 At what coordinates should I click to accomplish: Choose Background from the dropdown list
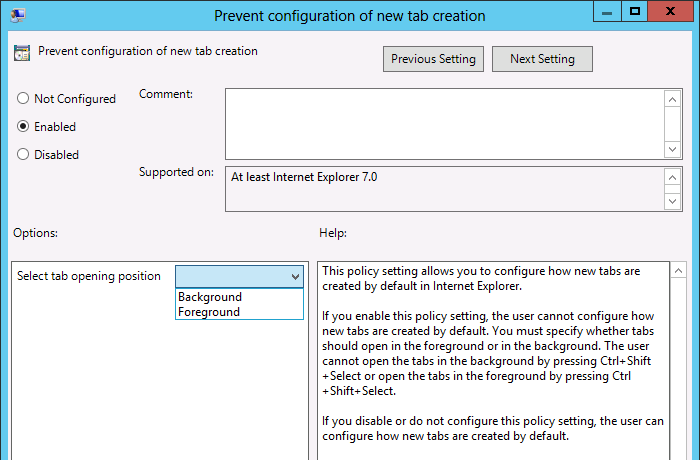coord(210,297)
